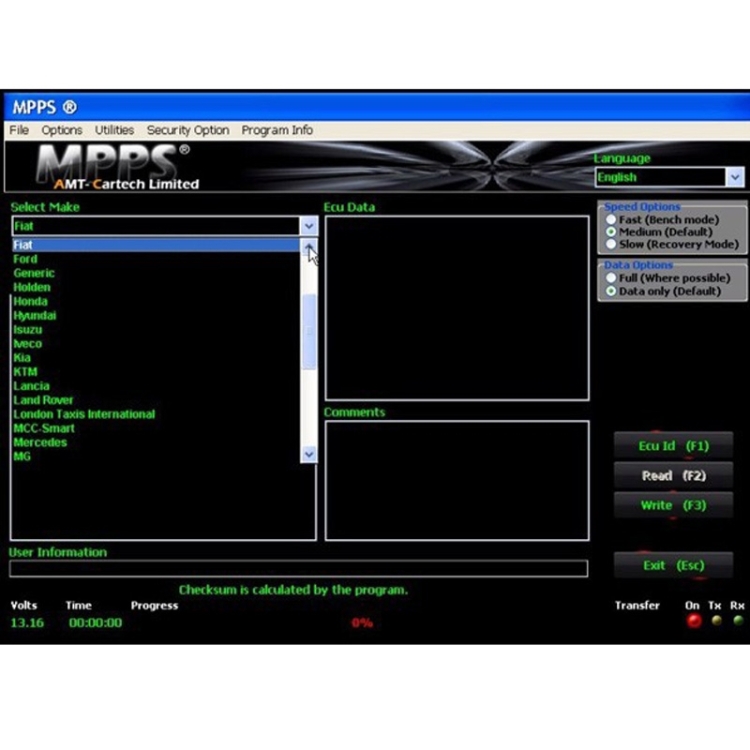Click the User Information text field
Screen dimensions: 750x750
tap(298, 569)
